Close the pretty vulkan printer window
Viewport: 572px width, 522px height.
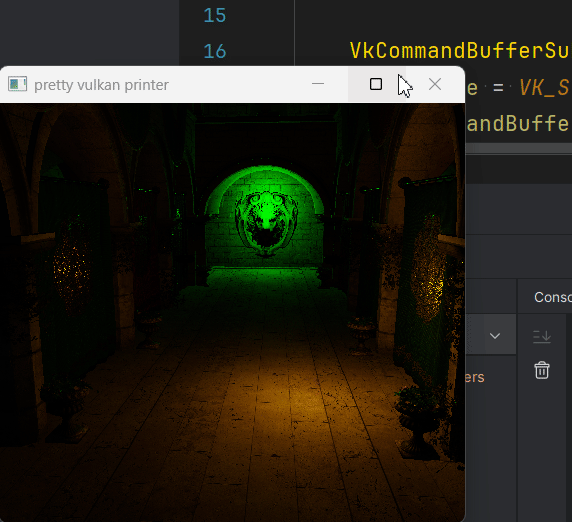point(435,84)
